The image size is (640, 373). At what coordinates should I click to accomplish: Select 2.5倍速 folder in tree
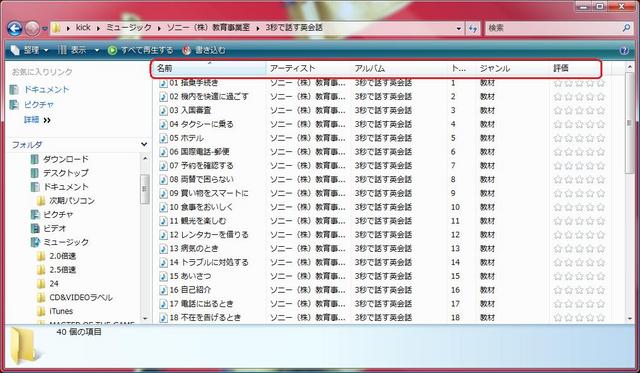click(62, 270)
